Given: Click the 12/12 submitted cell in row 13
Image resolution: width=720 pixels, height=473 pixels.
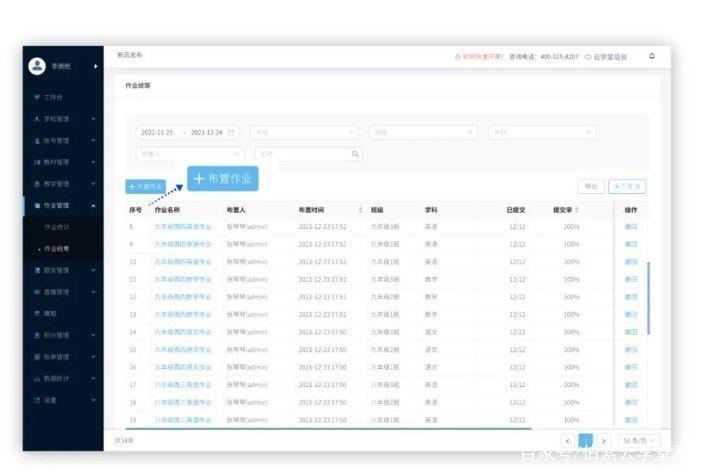Looking at the screenshot, I should pyautogui.click(x=517, y=315).
